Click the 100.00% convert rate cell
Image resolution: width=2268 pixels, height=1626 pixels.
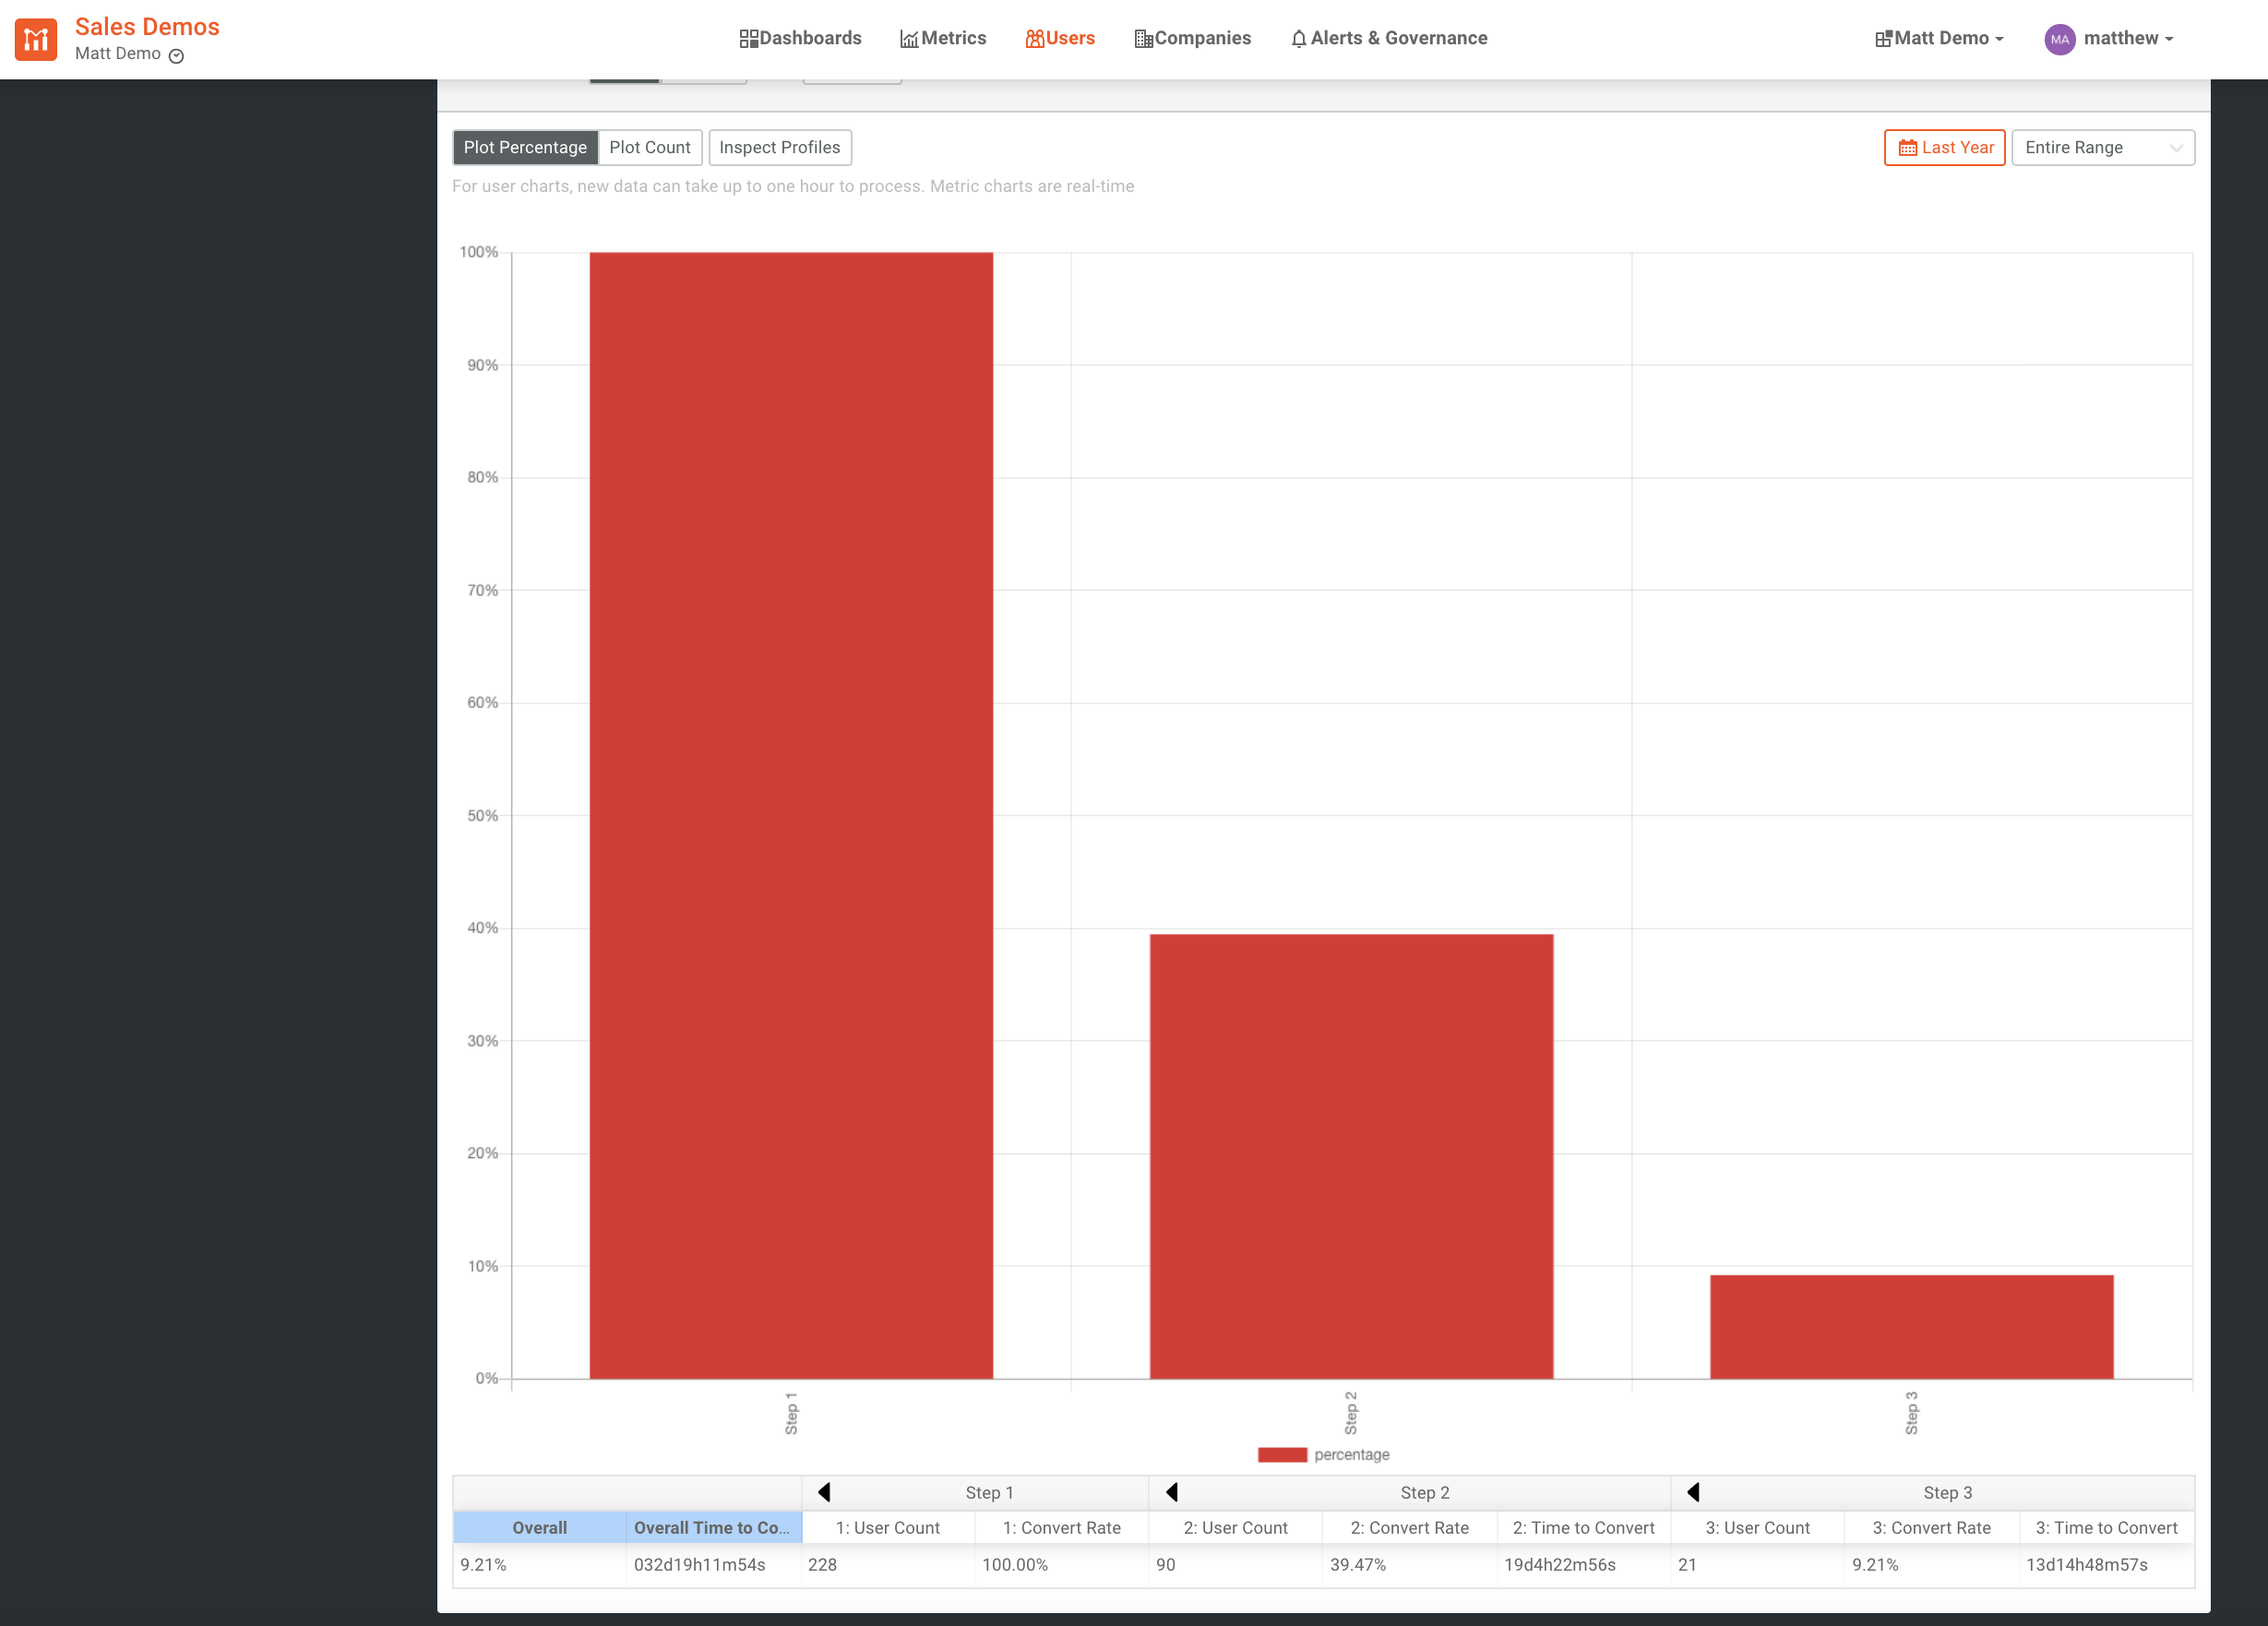click(1062, 1564)
